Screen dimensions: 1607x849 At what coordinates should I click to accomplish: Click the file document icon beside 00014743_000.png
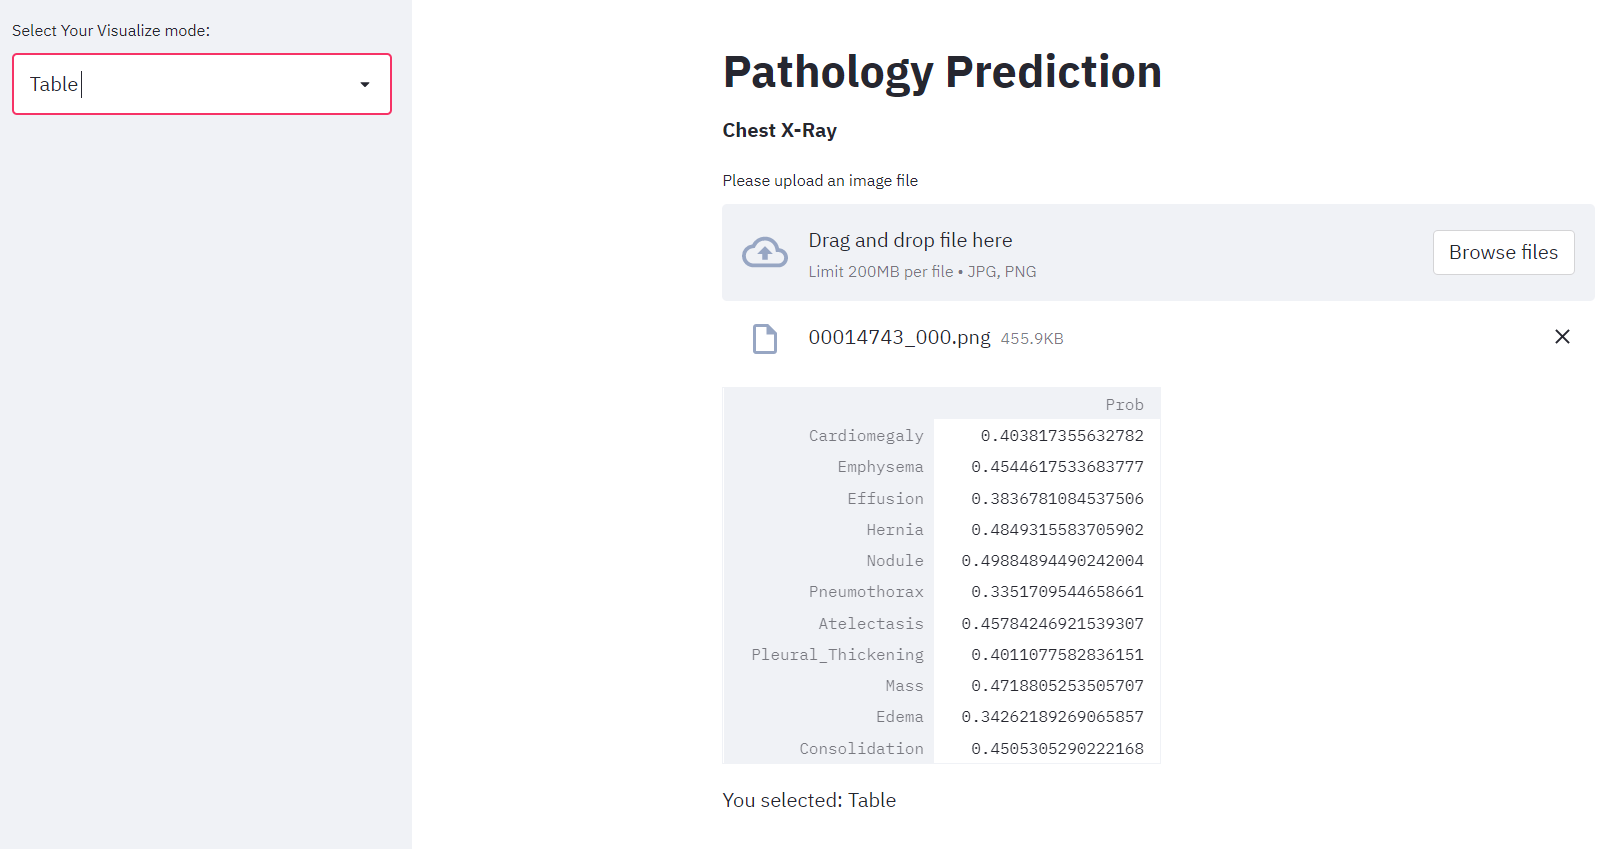coord(765,338)
